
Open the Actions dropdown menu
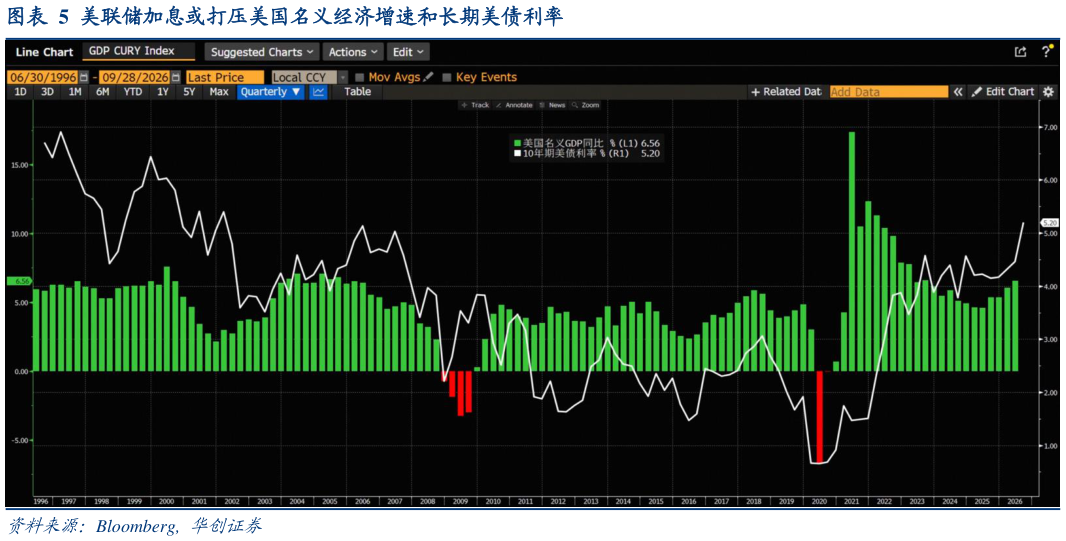(x=354, y=52)
